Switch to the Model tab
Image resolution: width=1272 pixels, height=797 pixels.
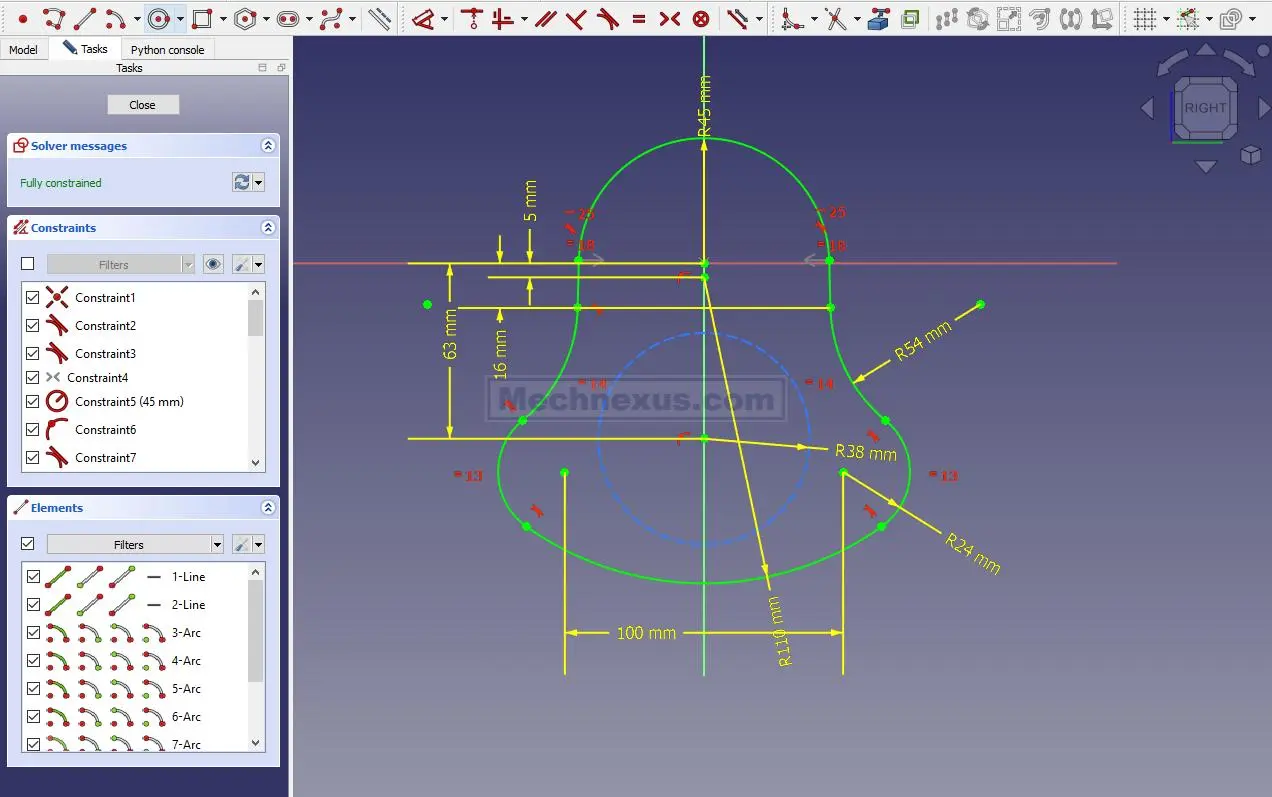[23, 49]
